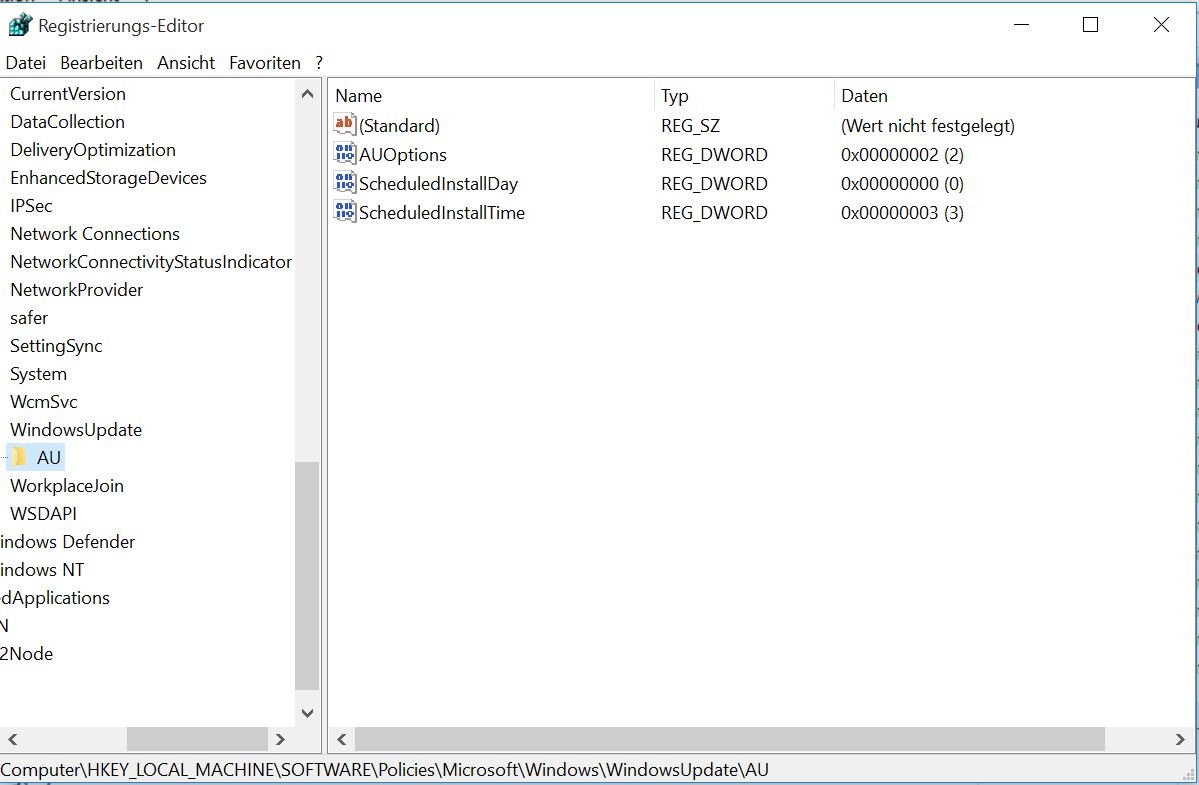Select the key ending in 2Node

coord(27,654)
